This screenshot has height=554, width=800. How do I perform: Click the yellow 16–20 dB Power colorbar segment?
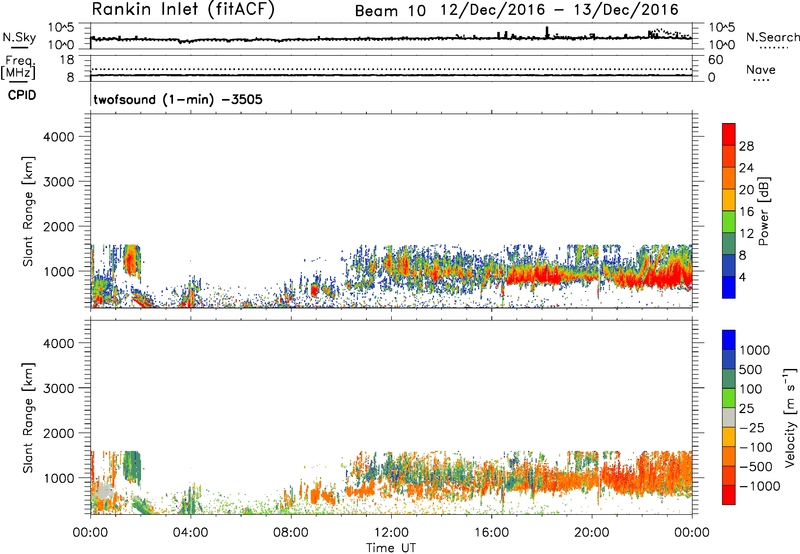(x=729, y=200)
